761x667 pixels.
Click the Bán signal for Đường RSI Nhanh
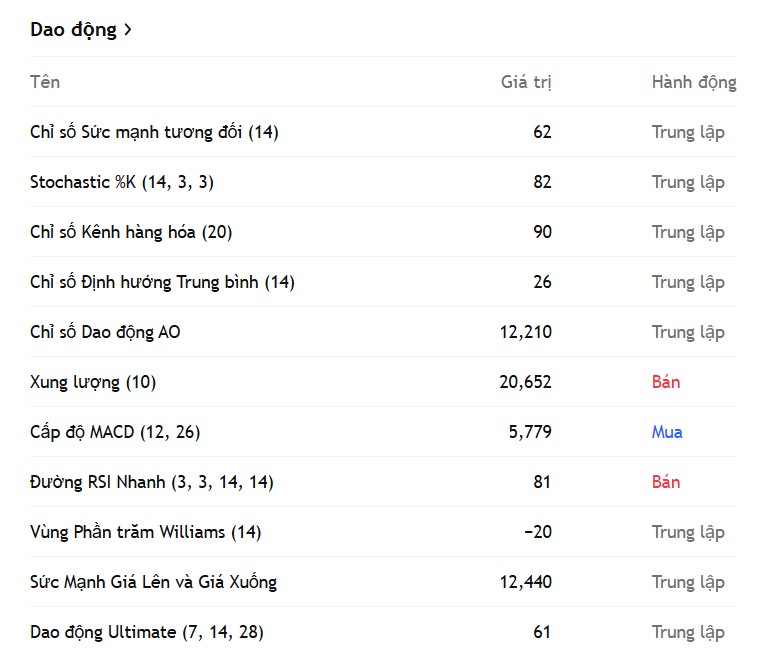(x=666, y=482)
